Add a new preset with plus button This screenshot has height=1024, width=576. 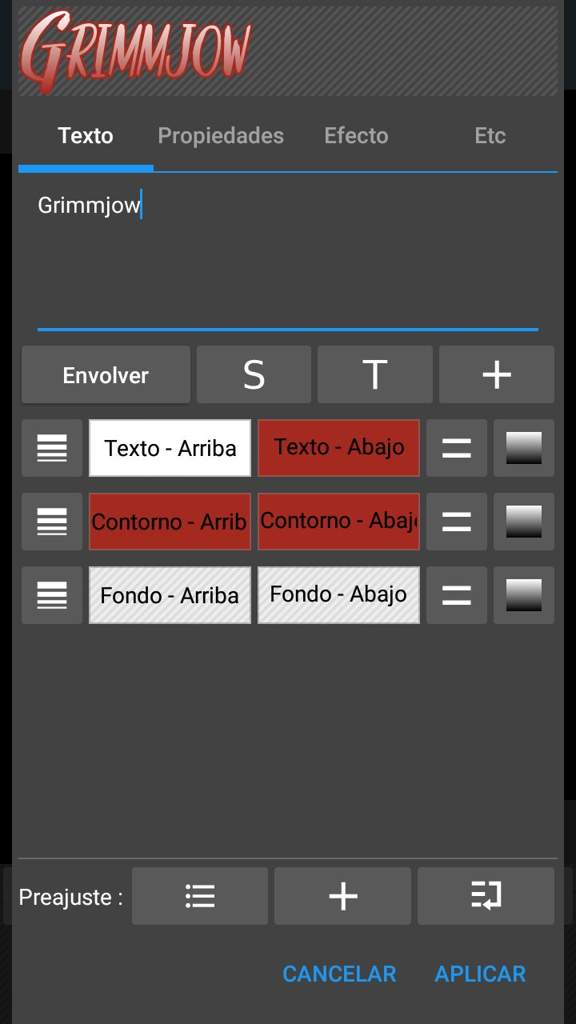coord(343,896)
